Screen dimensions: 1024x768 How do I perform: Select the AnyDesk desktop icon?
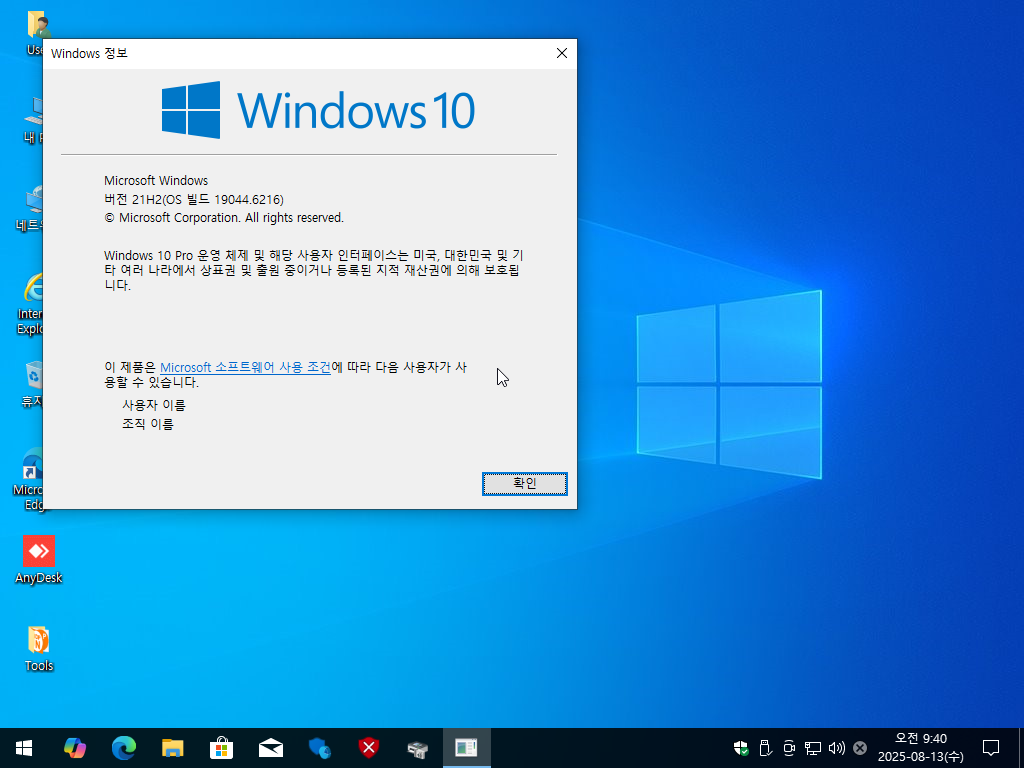pyautogui.click(x=39, y=560)
